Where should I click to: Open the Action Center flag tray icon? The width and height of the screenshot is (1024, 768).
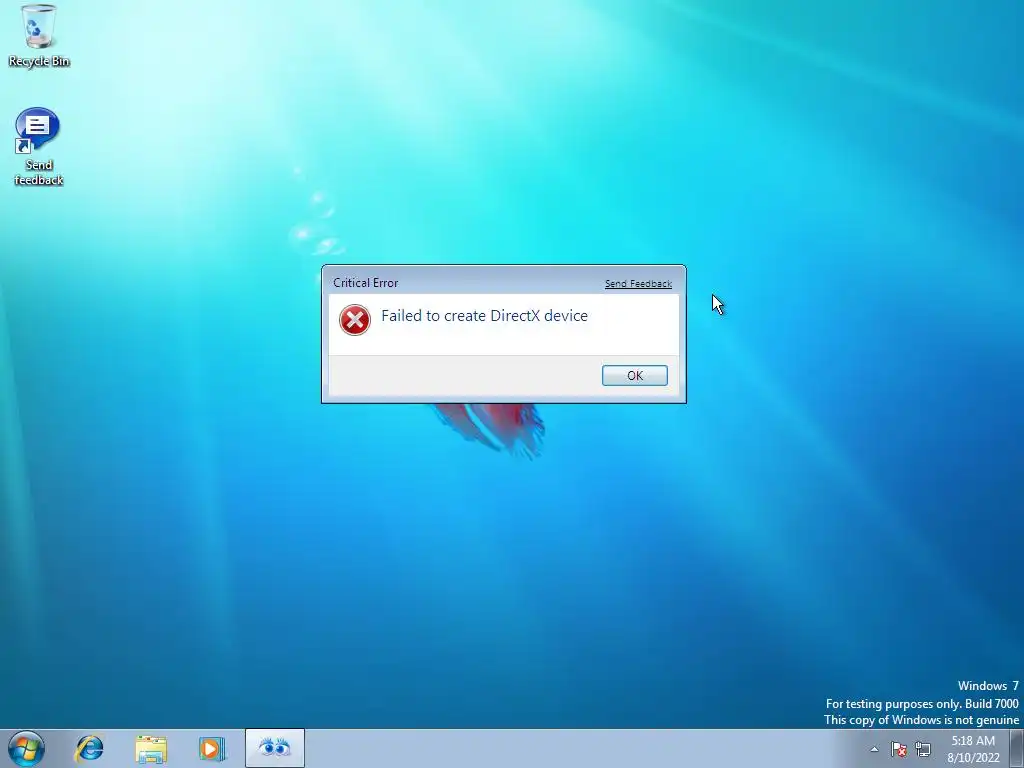click(x=899, y=749)
